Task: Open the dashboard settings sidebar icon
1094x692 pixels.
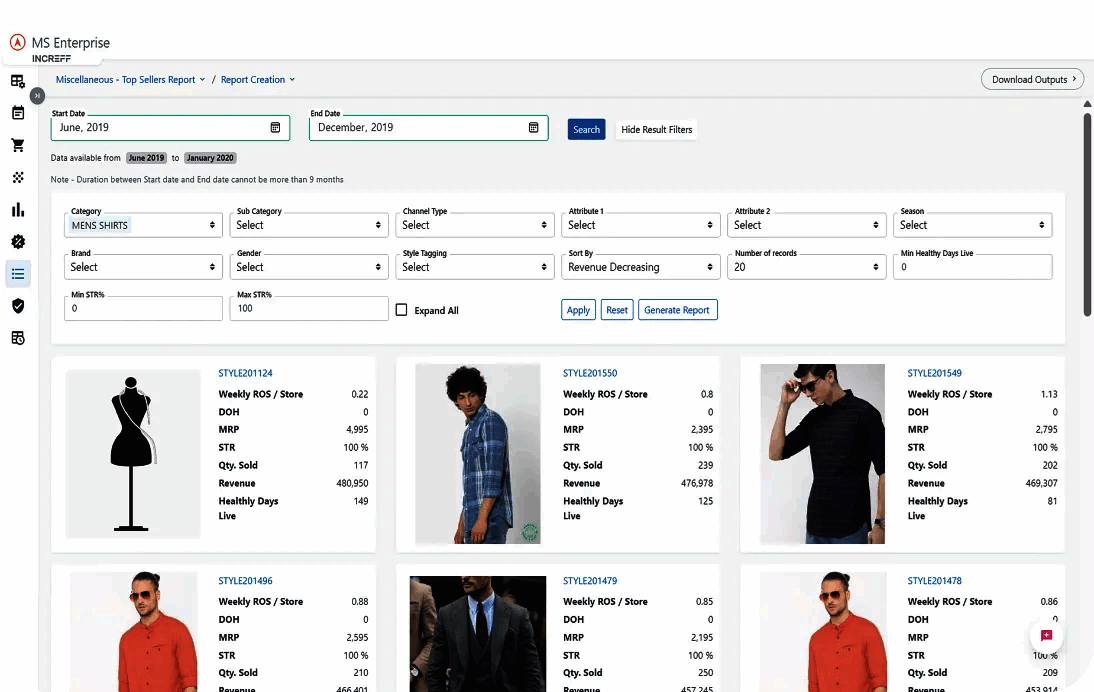Action: click(x=18, y=81)
